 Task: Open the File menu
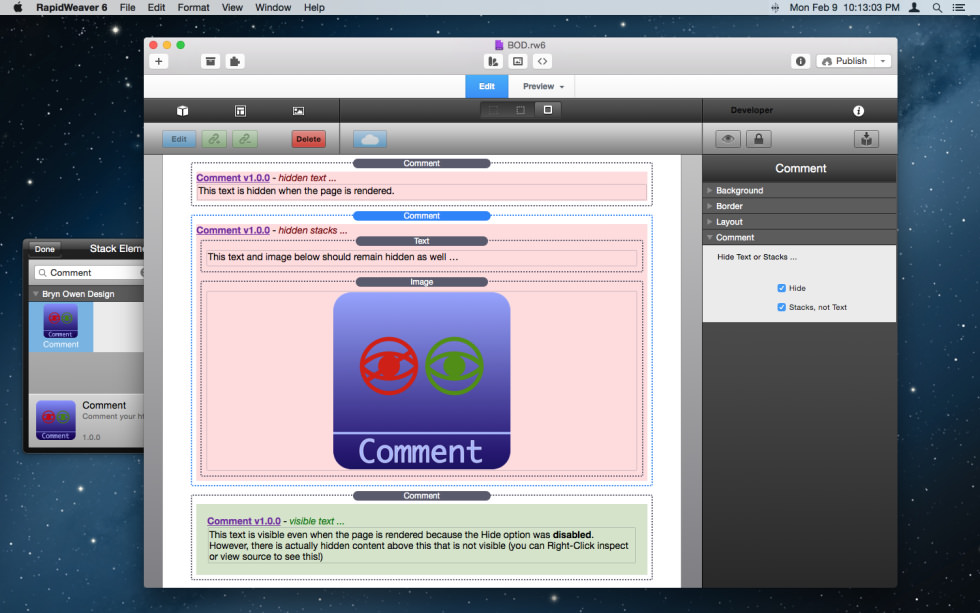coord(128,7)
